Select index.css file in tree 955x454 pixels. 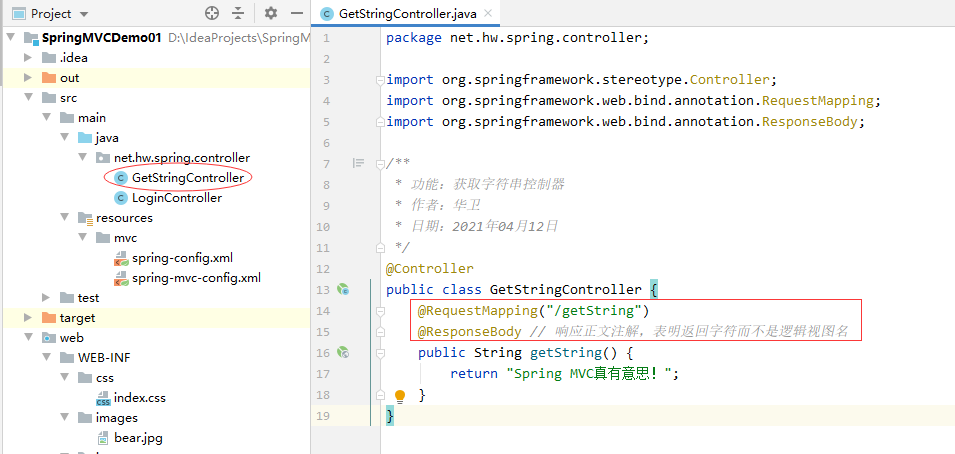click(139, 398)
